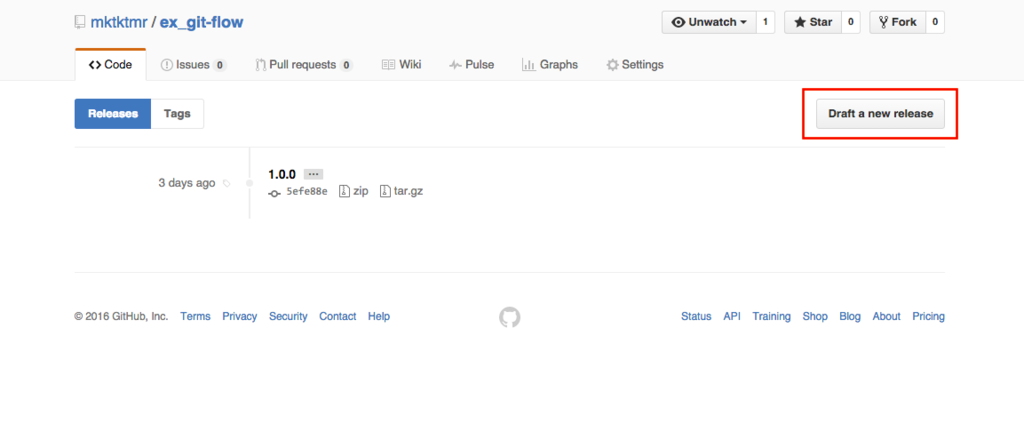Open the Blog footer link

(x=850, y=316)
